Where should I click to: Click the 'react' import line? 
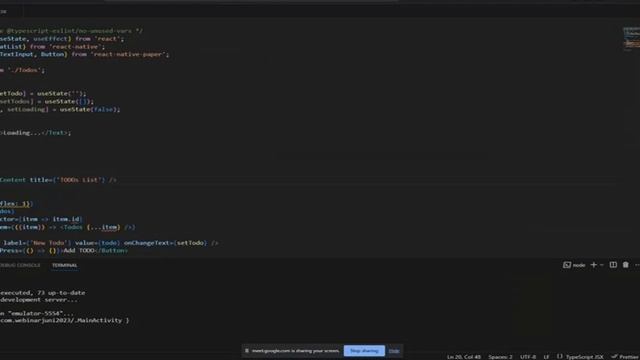click(x=62, y=39)
